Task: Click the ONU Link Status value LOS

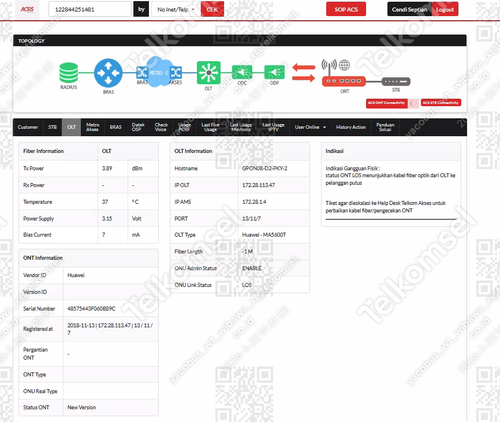Action: pyautogui.click(x=247, y=285)
